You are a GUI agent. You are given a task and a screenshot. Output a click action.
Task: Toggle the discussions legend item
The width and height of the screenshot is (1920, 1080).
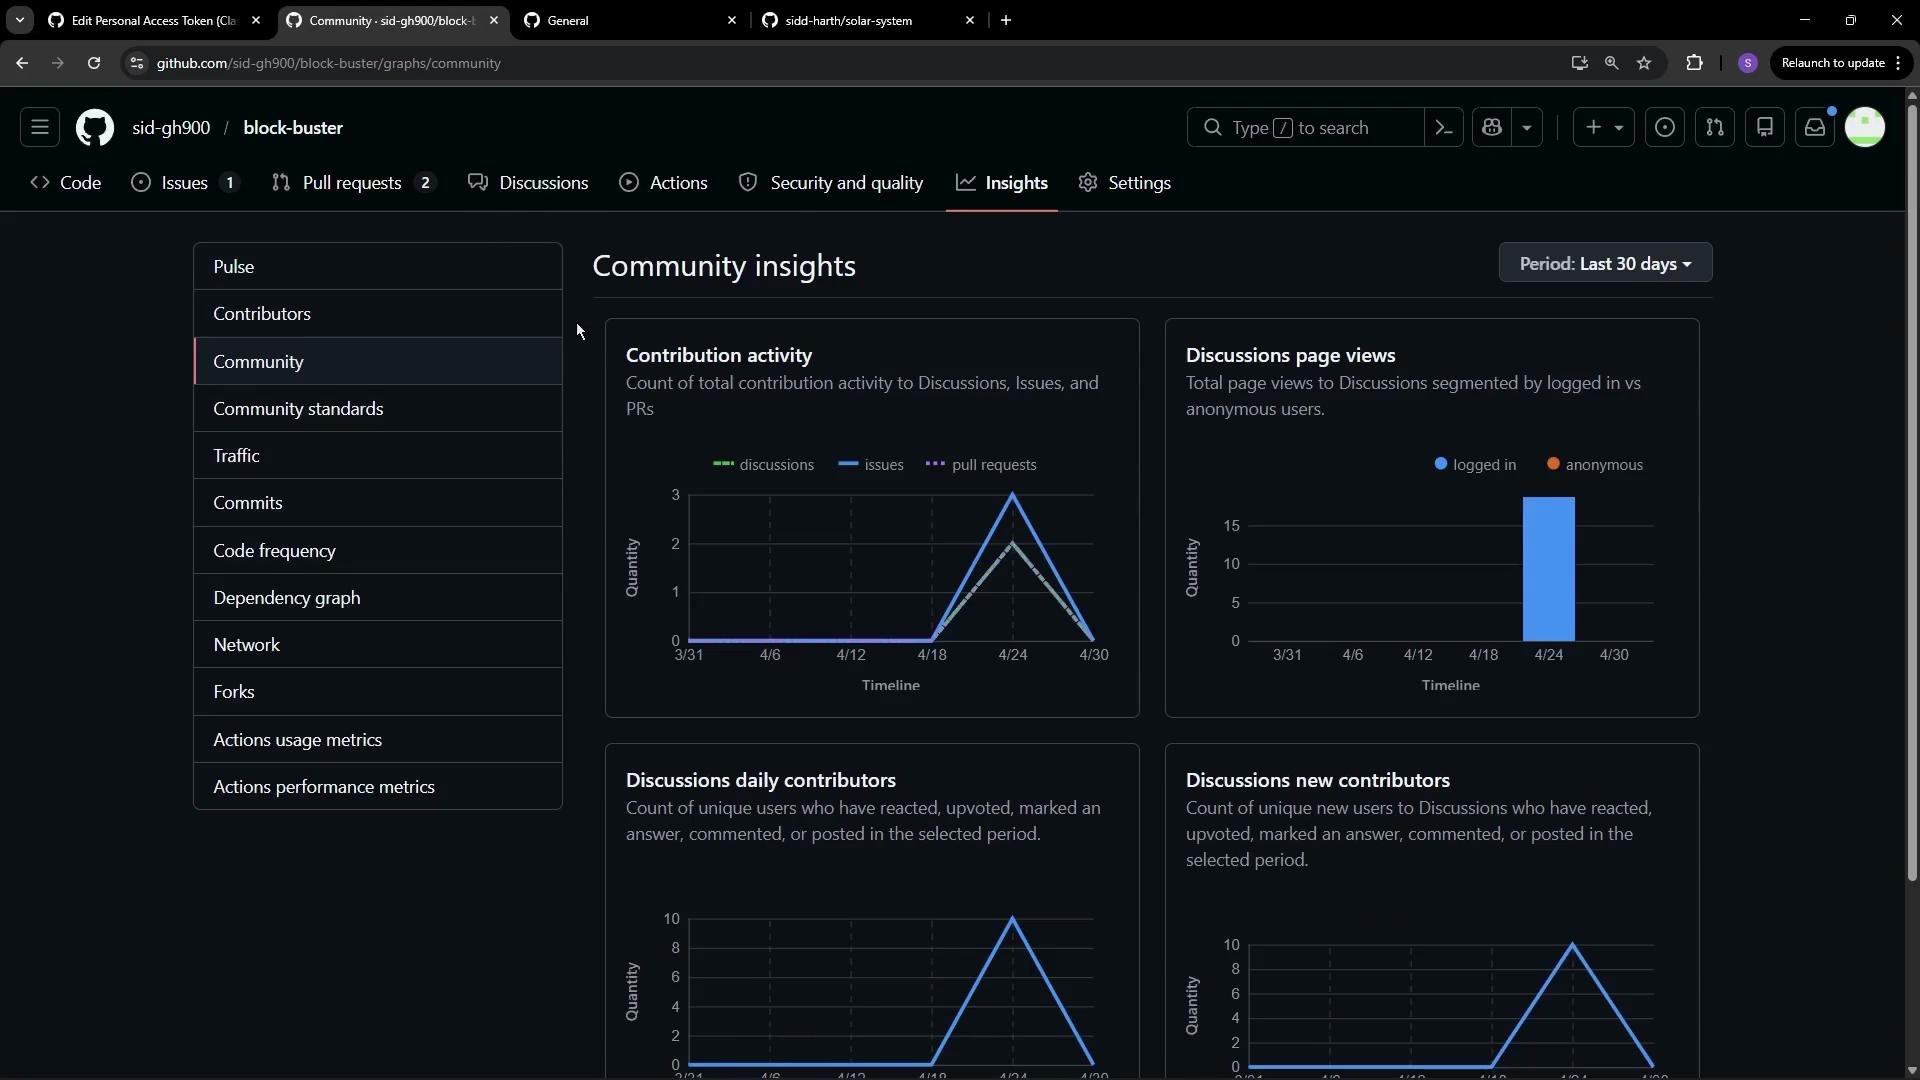pyautogui.click(x=763, y=465)
